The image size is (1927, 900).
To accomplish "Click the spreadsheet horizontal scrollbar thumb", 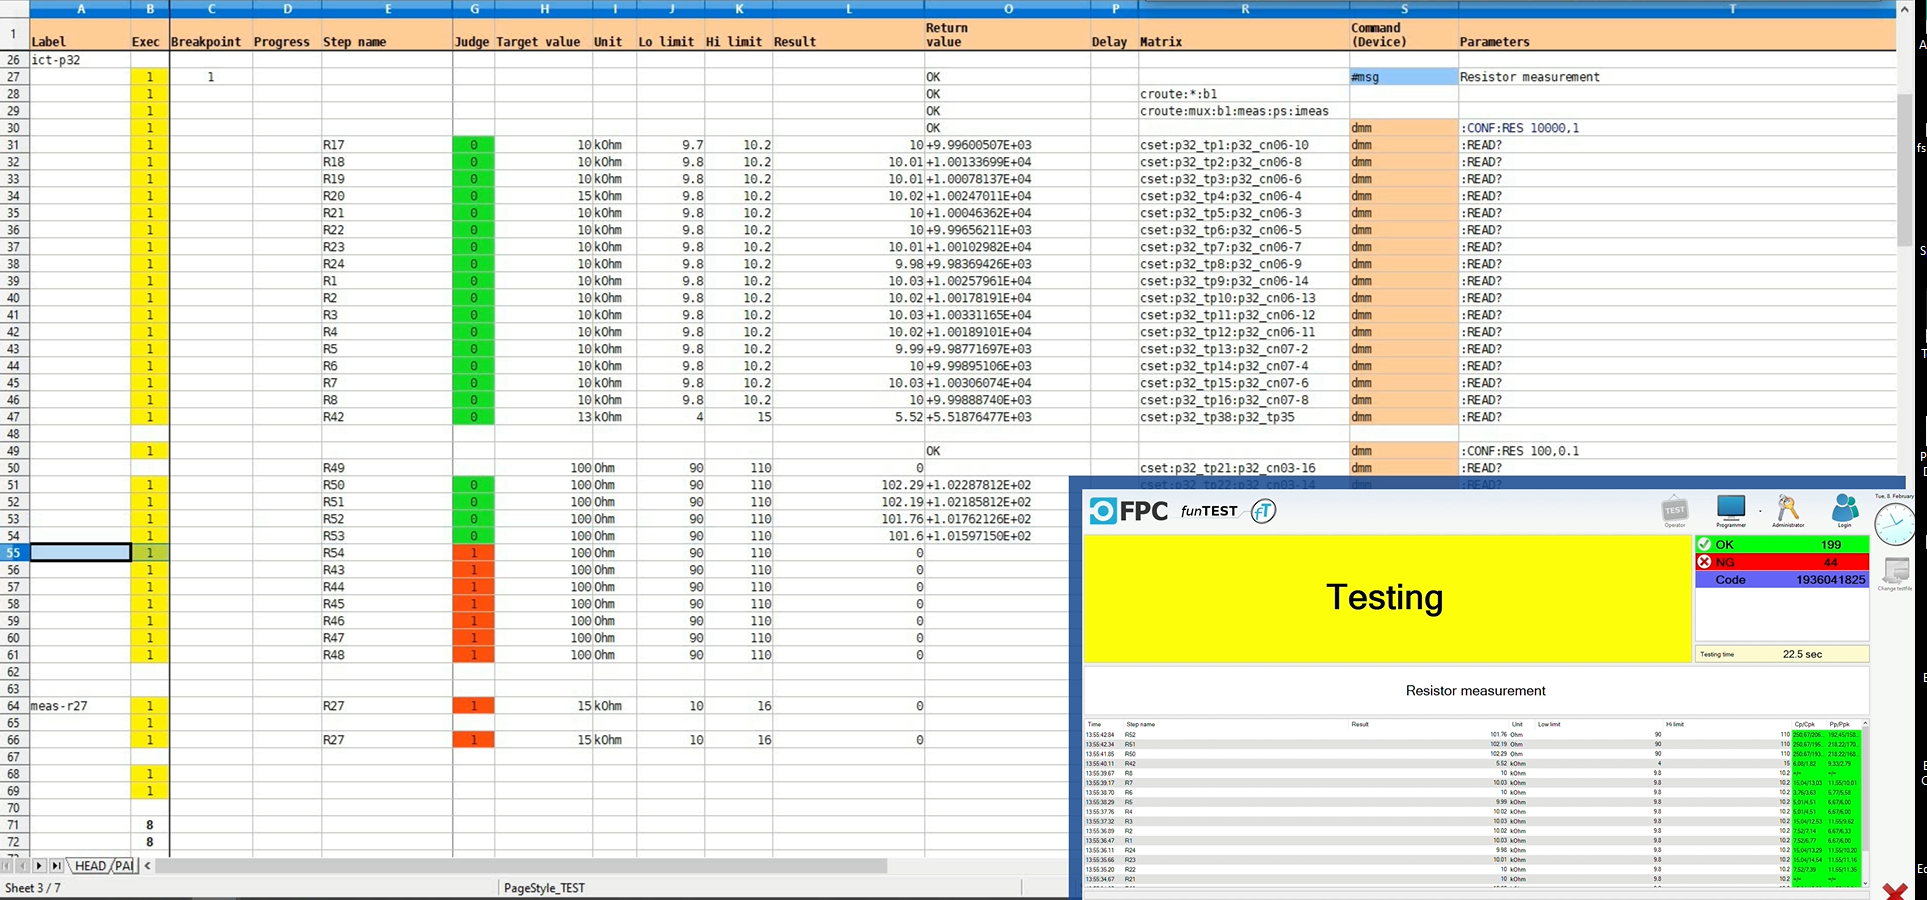I will pos(521,866).
